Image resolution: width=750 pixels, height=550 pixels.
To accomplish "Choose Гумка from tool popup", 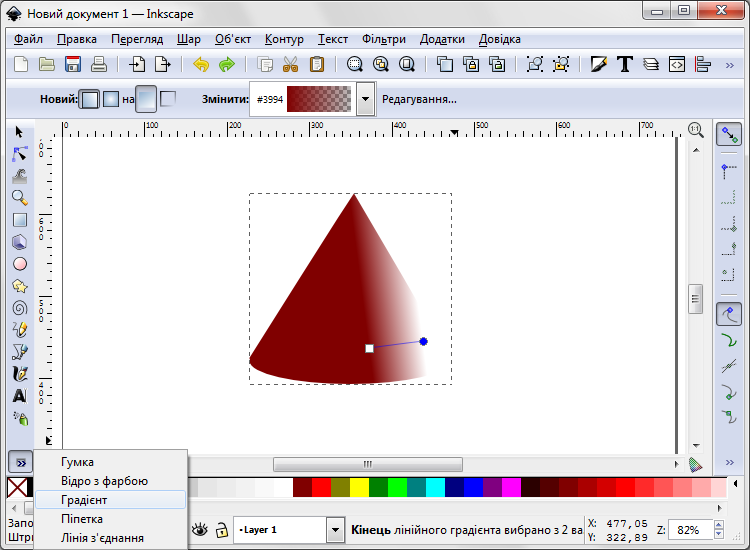I will click(x=110, y=462).
